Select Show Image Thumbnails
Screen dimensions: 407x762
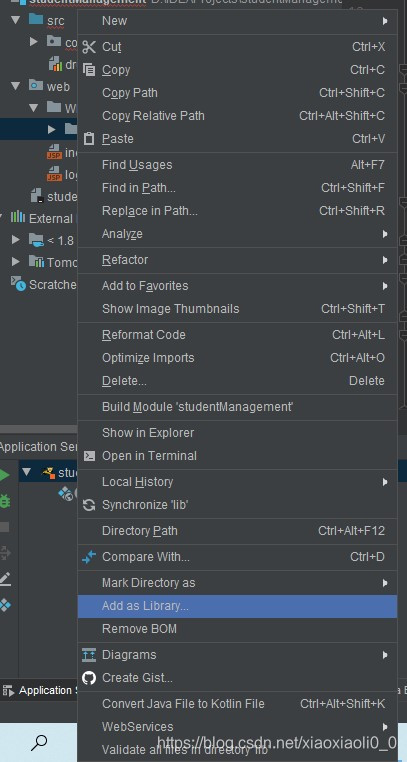237,309
